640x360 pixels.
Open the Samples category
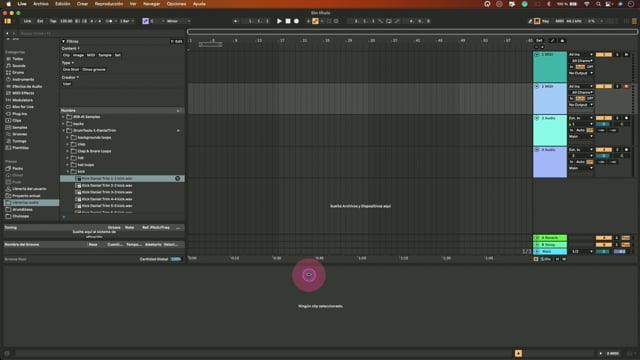20,127
